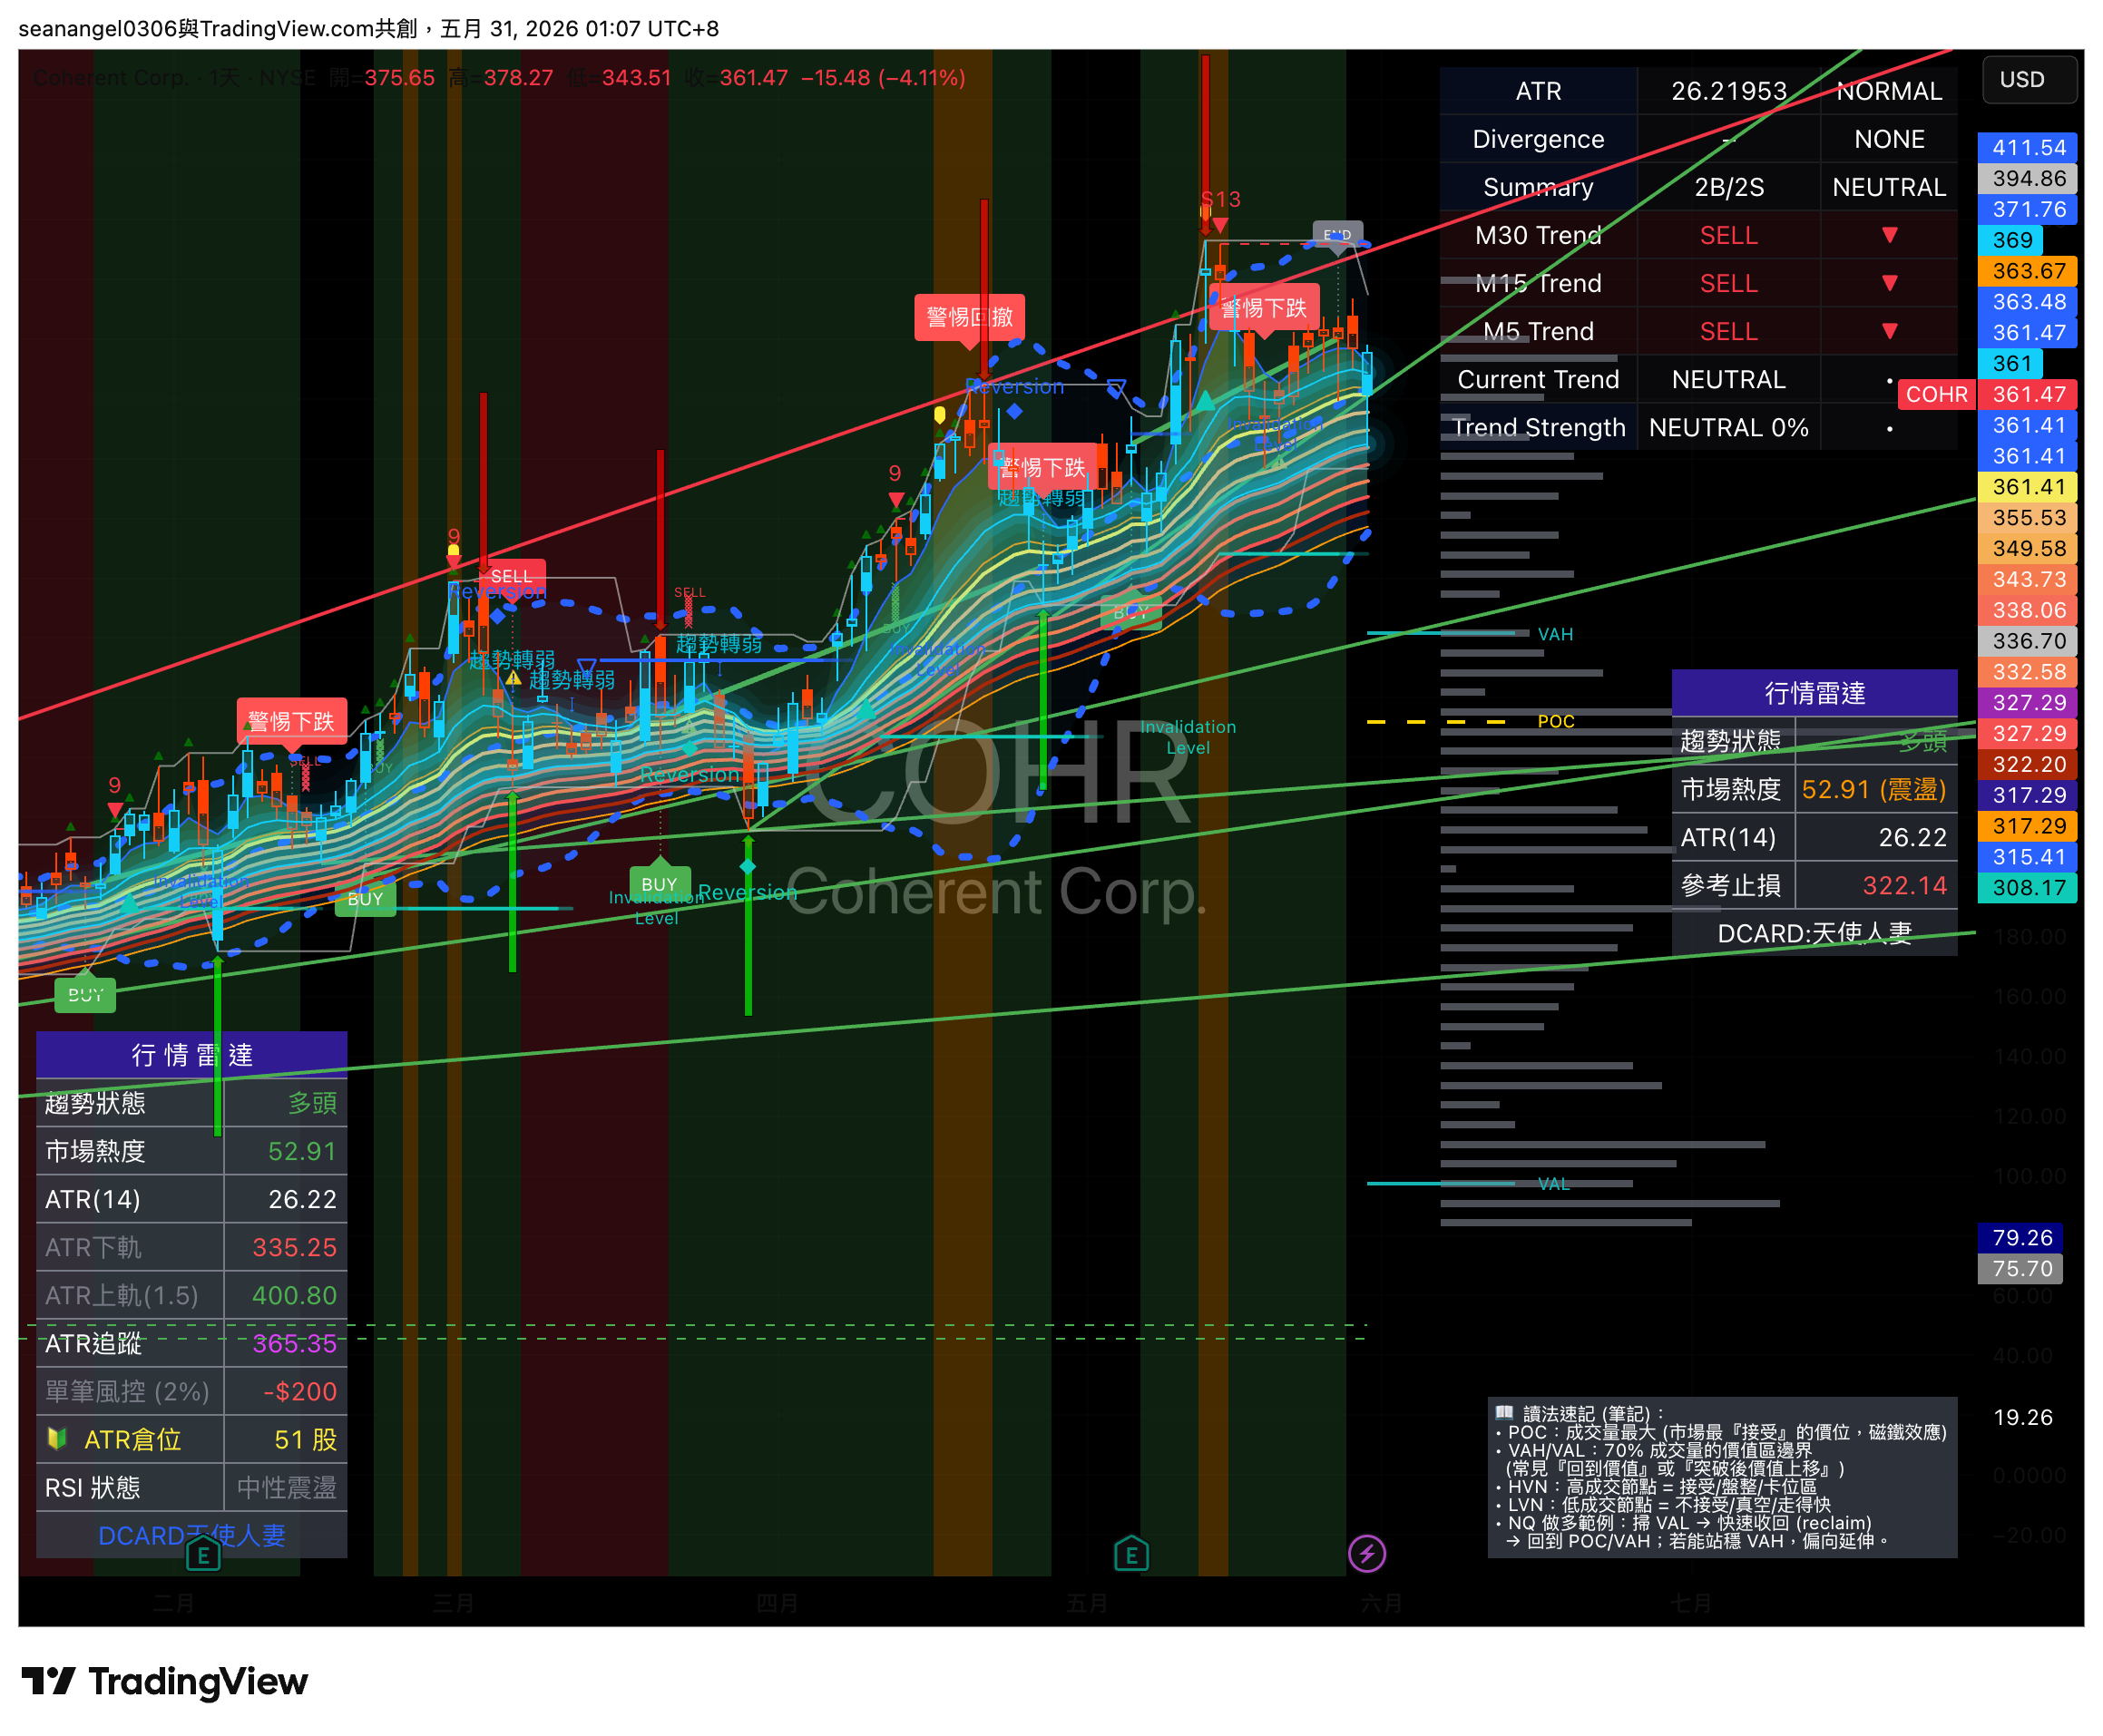Click the red 警惕回撤 alert label
This screenshot has height=1736, width=2103.
(969, 317)
